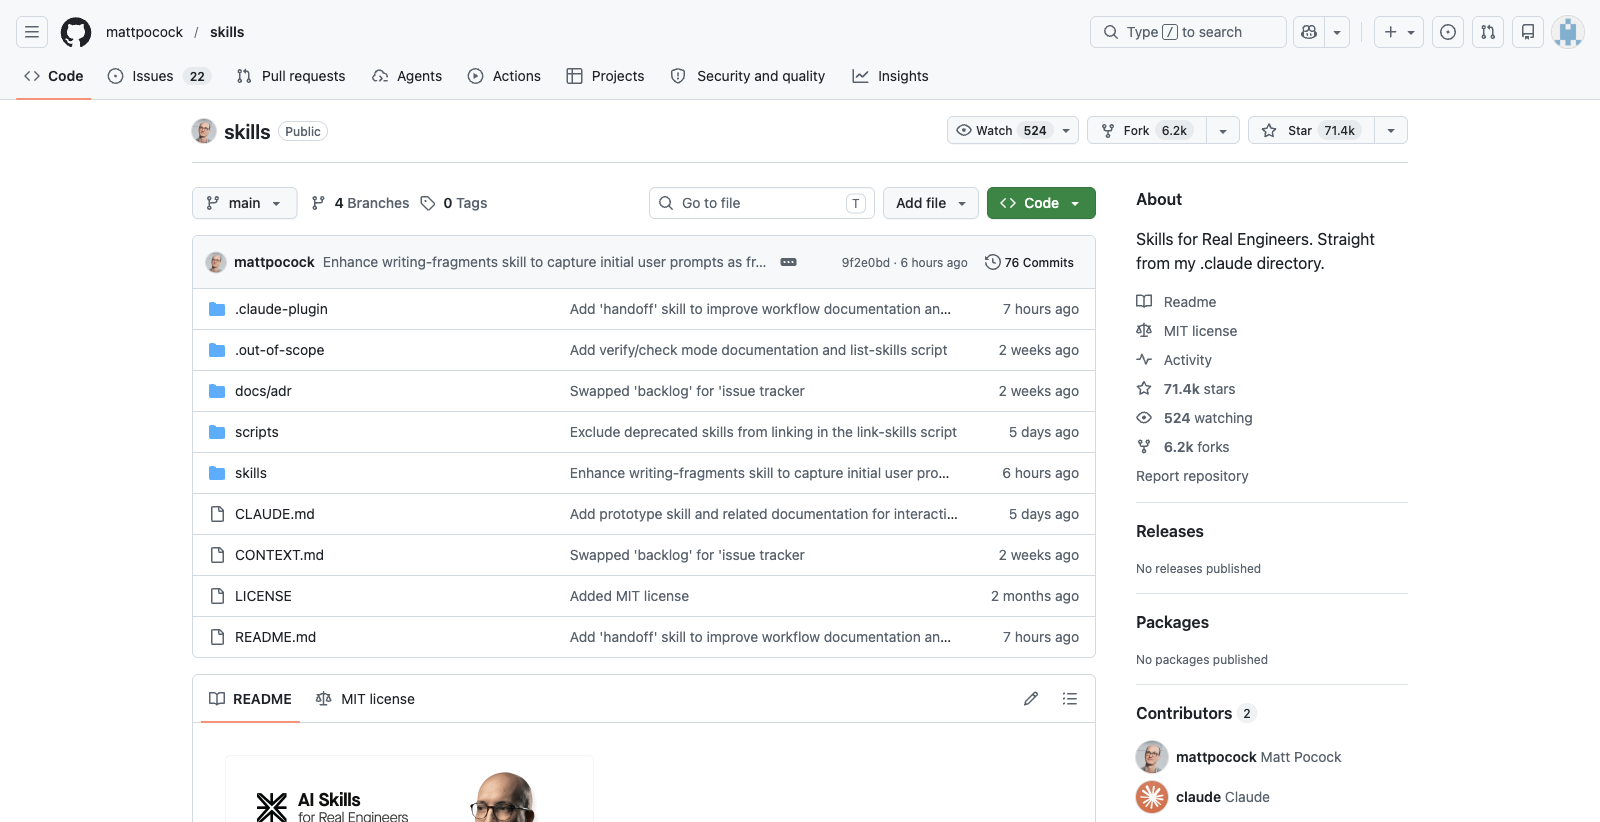Image resolution: width=1600 pixels, height=822 pixels.
Task: Focus the Type / to search box
Action: [1188, 32]
